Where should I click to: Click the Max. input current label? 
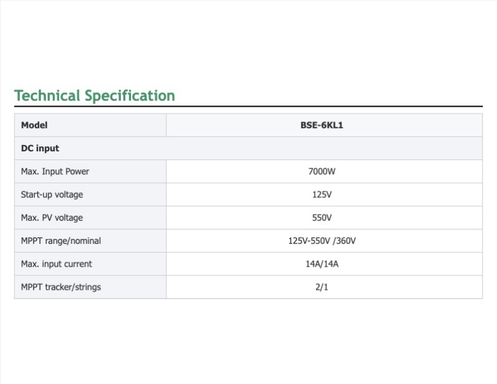click(56, 264)
